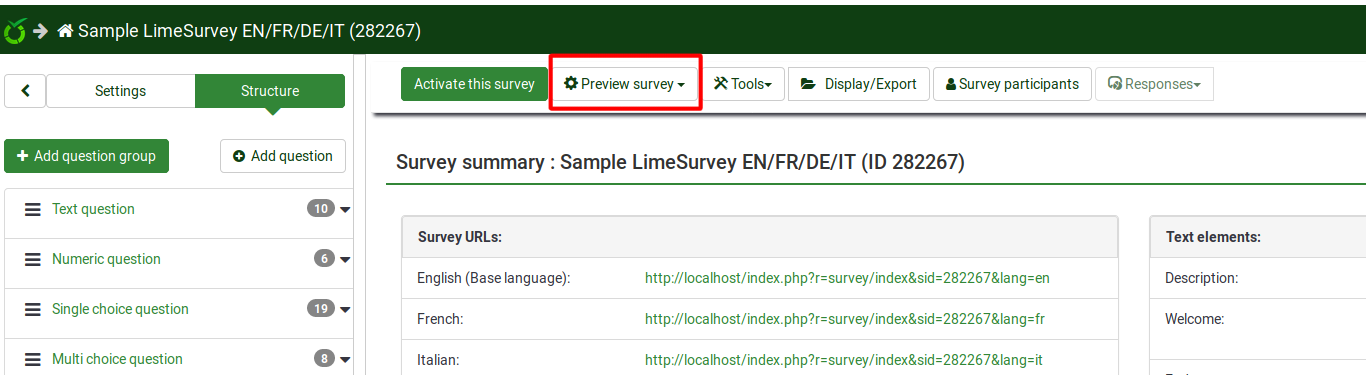Click the hamburger handle beside Text question

click(33, 209)
